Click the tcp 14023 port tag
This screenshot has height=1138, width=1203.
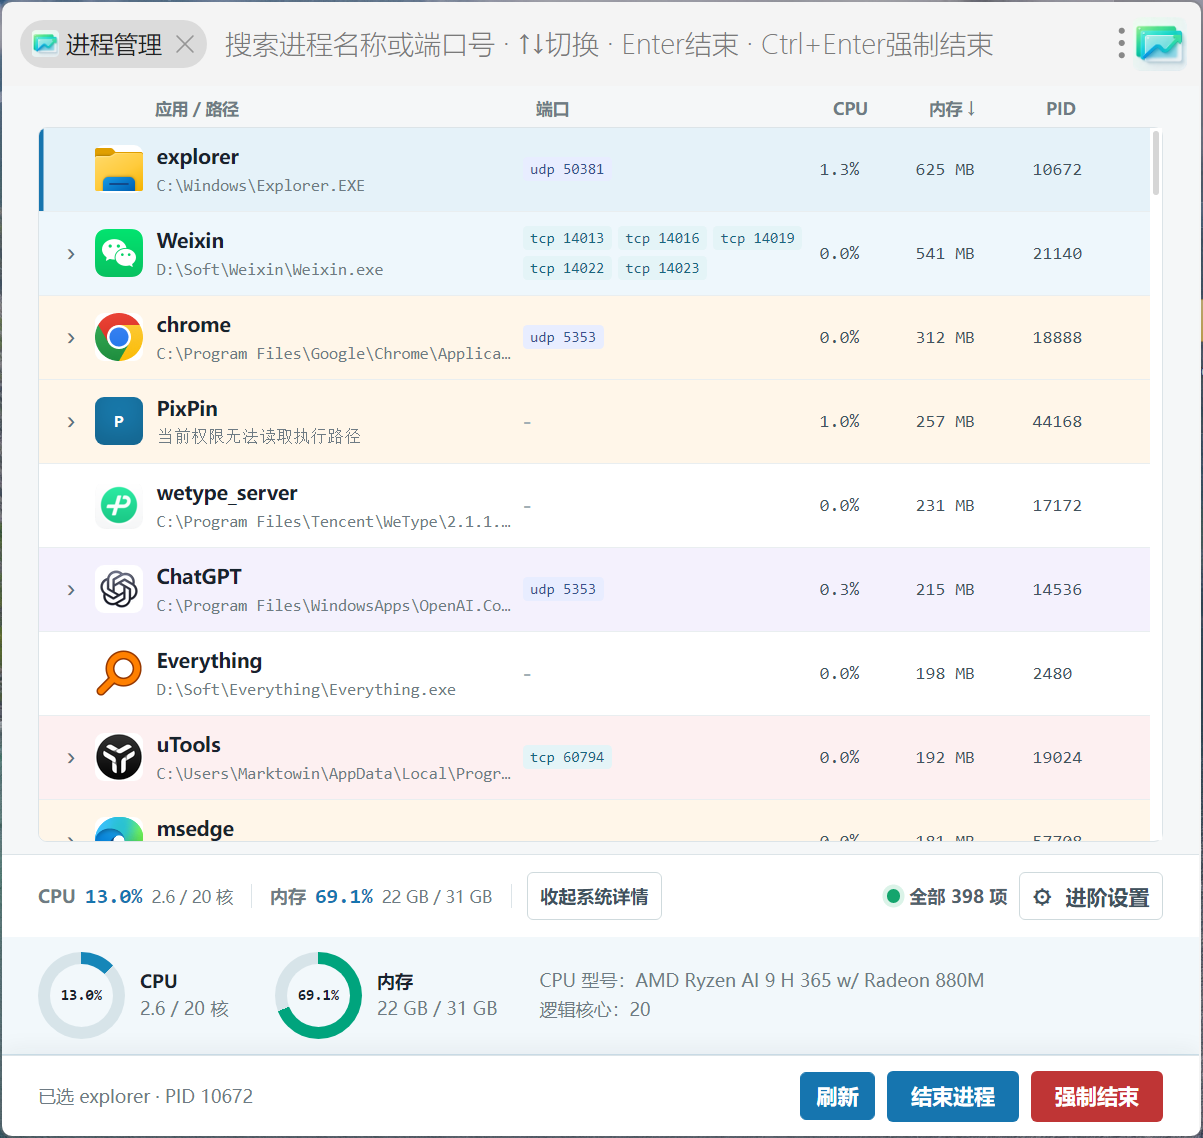pos(662,268)
